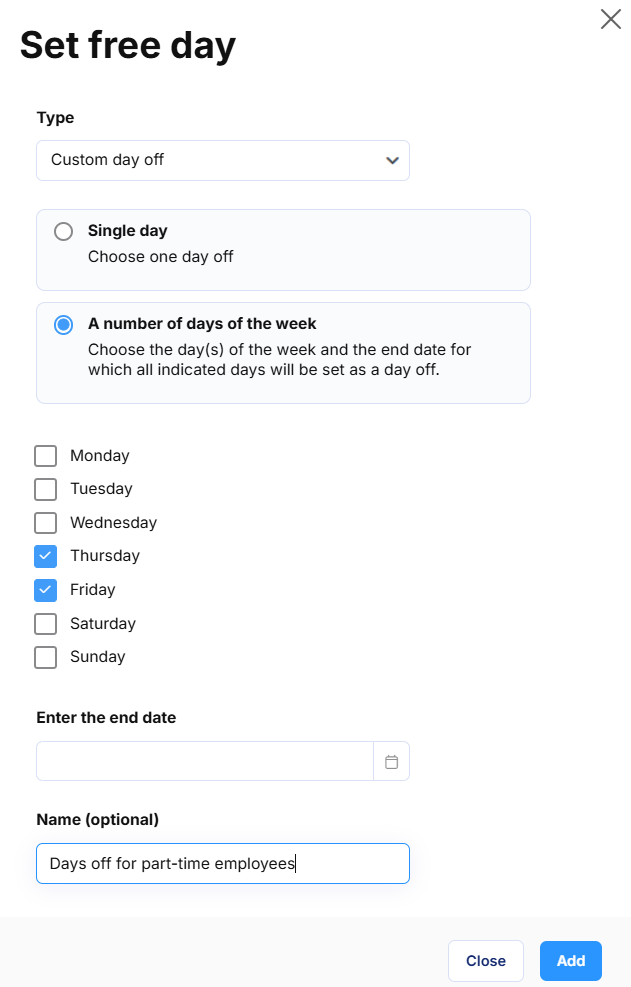Disable Friday as a day off
The image size is (631, 987).
[x=45, y=590]
